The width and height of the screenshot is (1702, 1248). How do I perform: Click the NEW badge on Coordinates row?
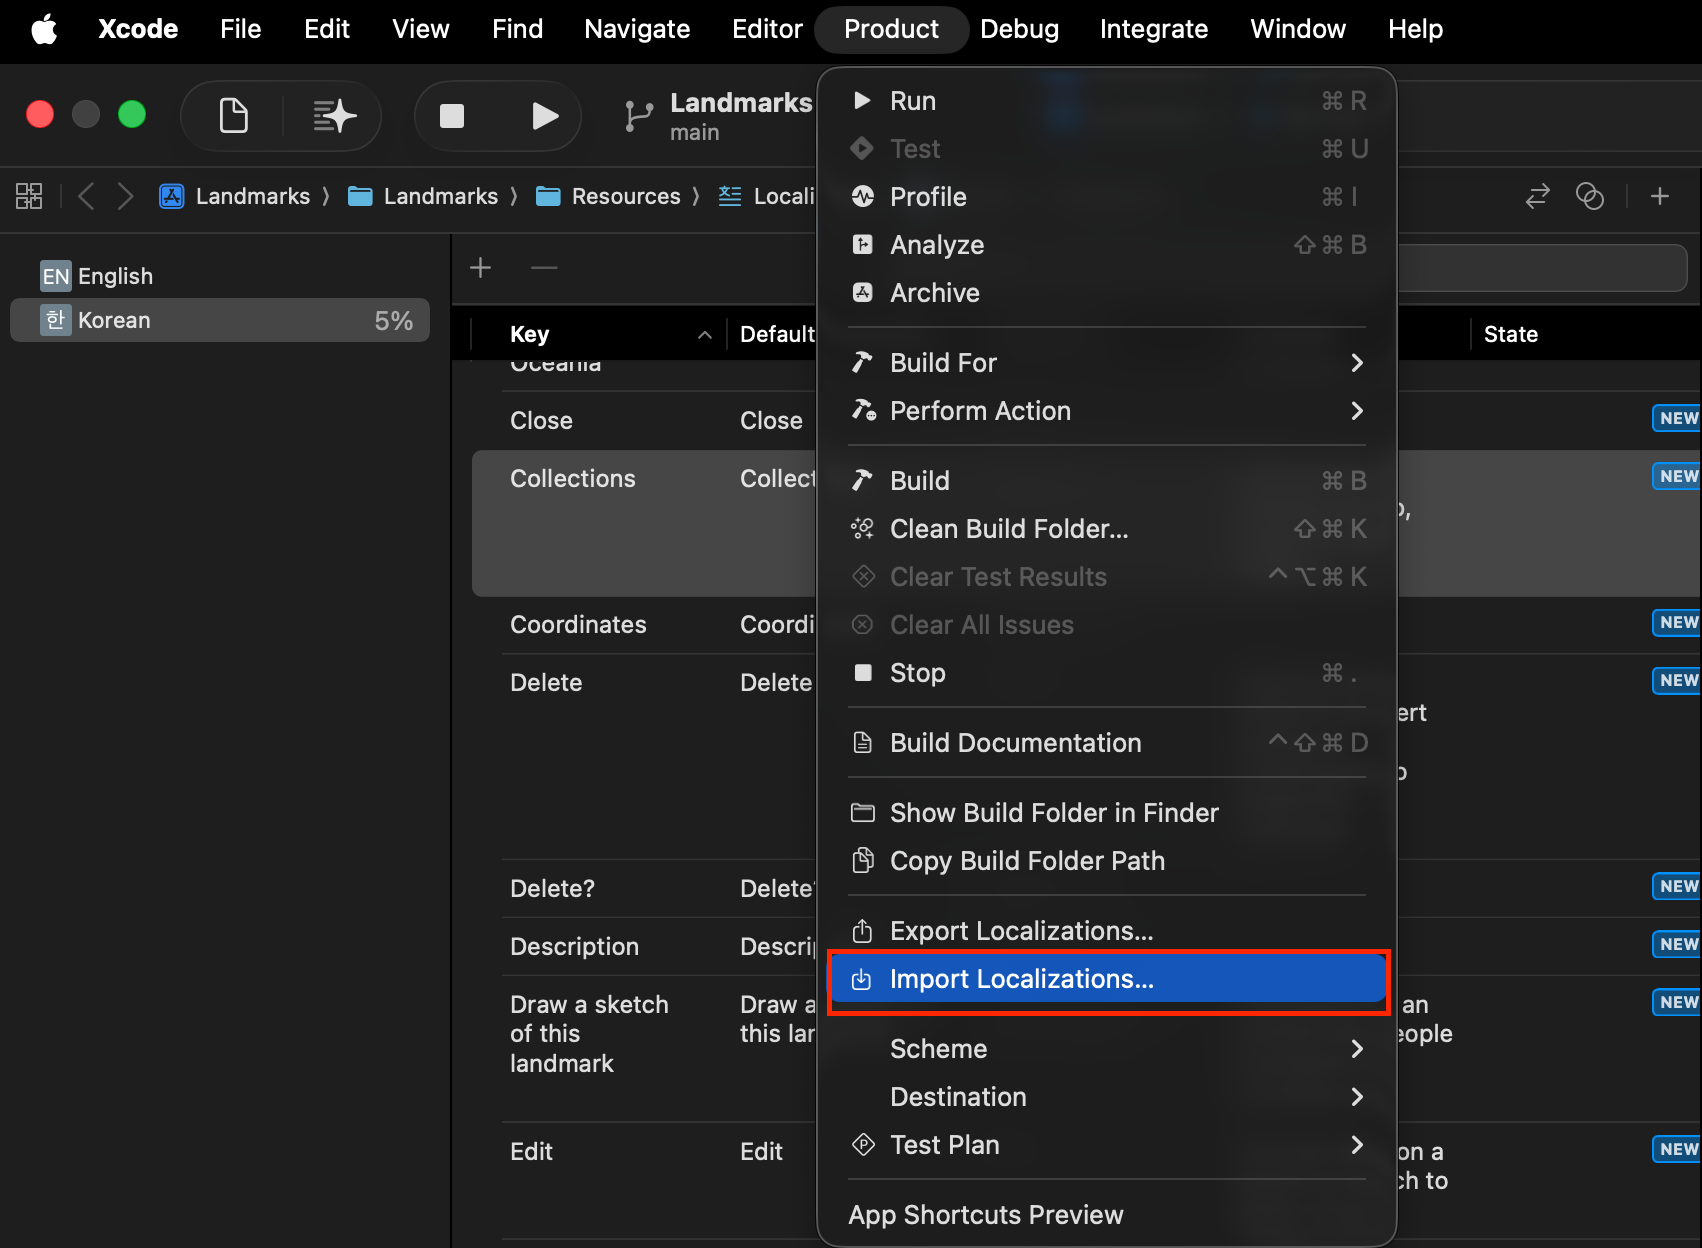1677,622
